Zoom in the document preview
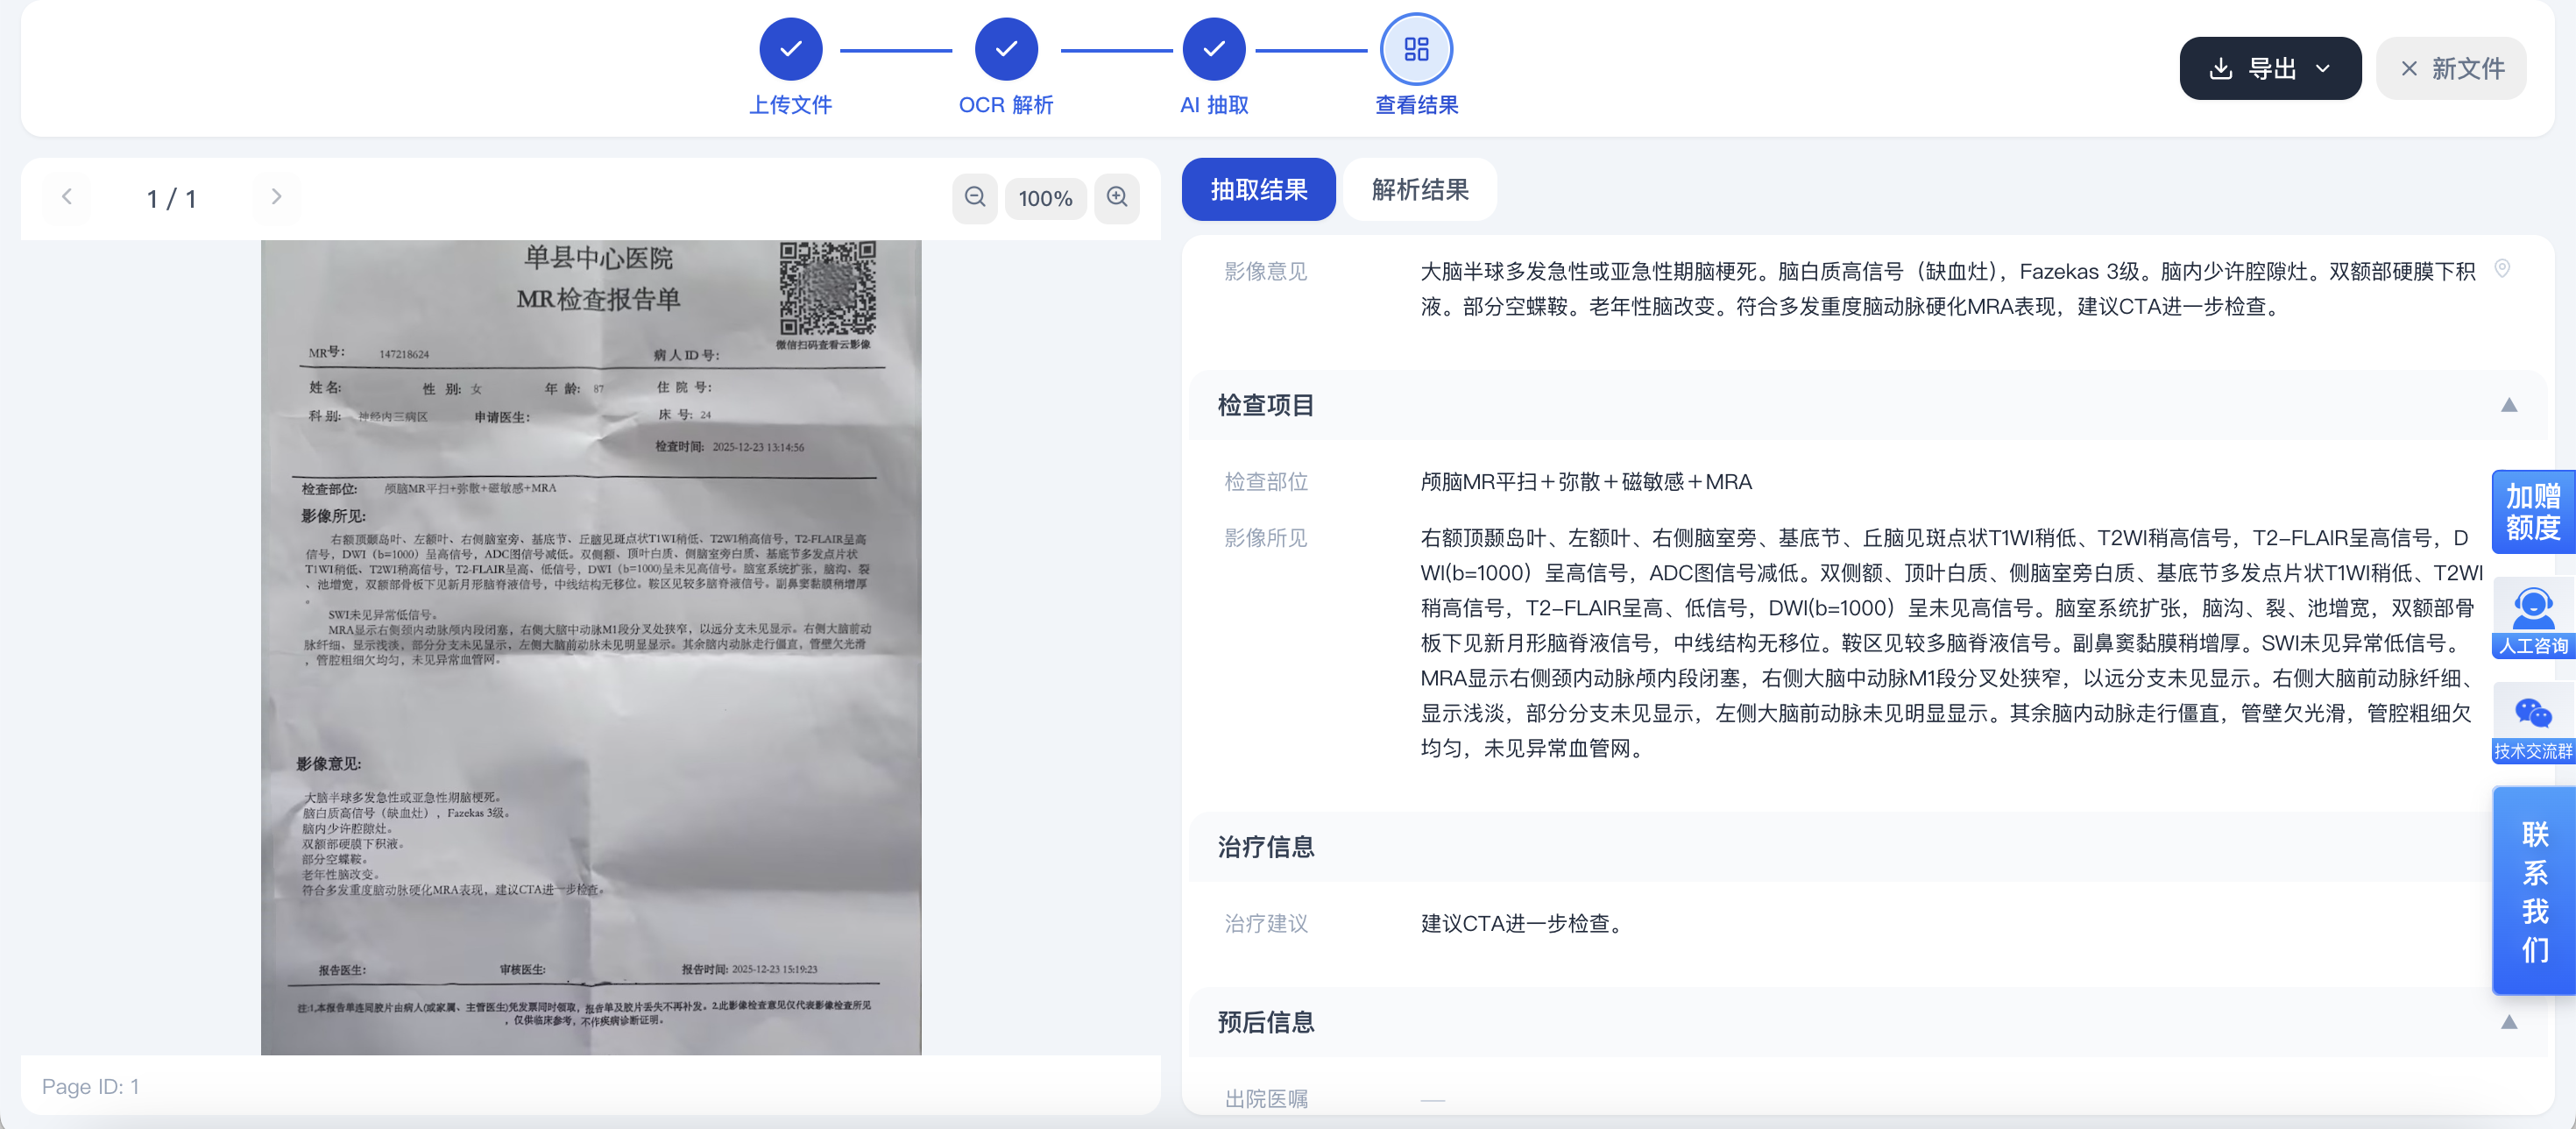 (1117, 198)
